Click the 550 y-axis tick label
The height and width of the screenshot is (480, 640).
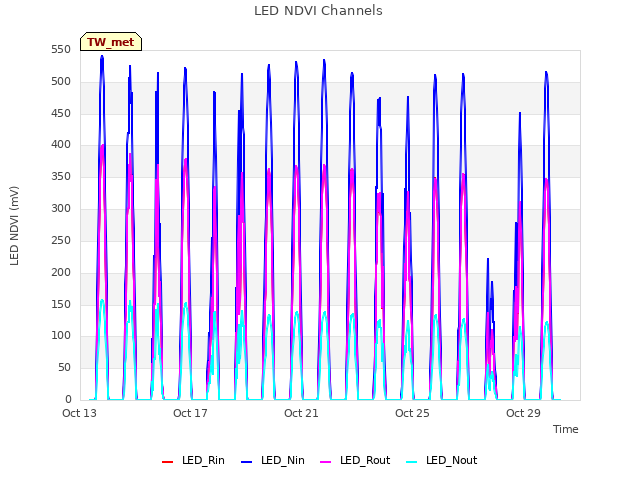(x=61, y=50)
